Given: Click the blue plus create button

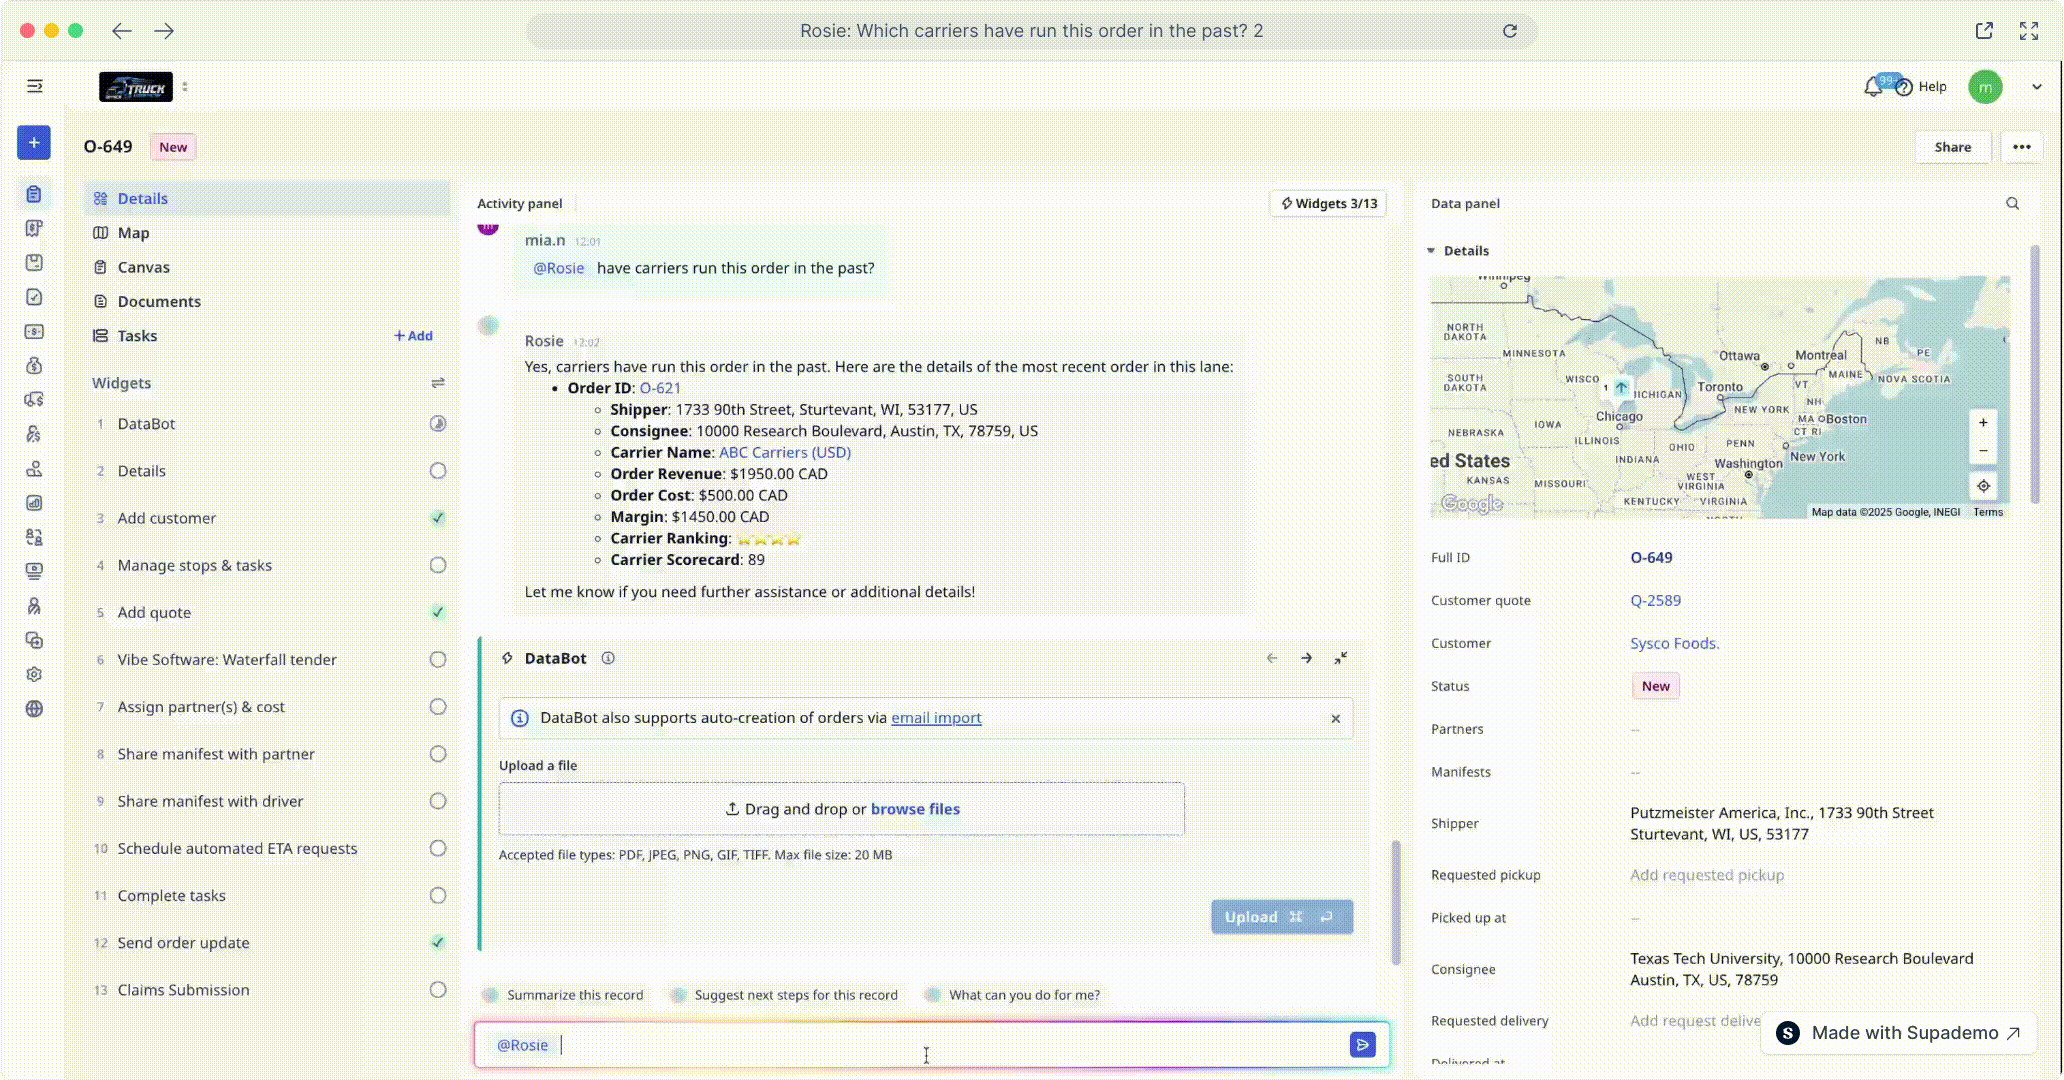Looking at the screenshot, I should pos(33,143).
